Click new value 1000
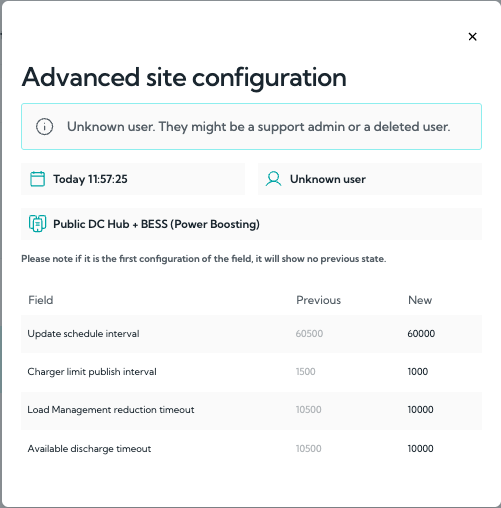Viewport: 501px width, 508px height. pos(418,372)
